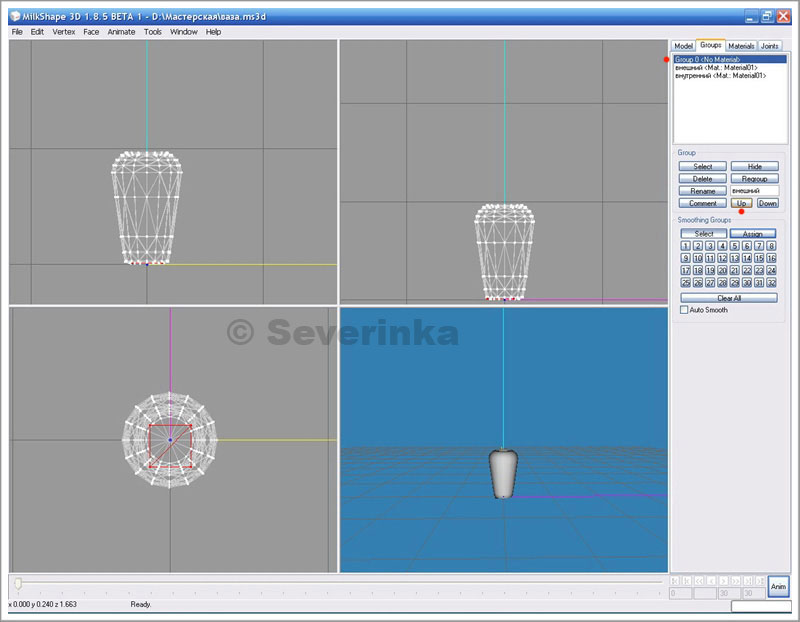Assign smoothing group number 1

pos(685,246)
